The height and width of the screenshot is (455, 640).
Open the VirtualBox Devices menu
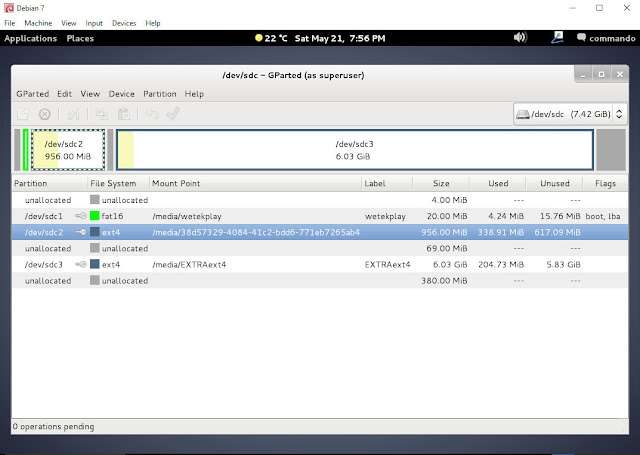124,23
